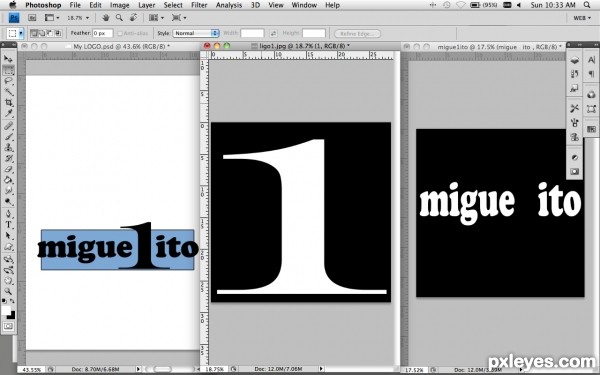Click the Photoshop application menu
The width and height of the screenshot is (600, 375).
[43, 5]
